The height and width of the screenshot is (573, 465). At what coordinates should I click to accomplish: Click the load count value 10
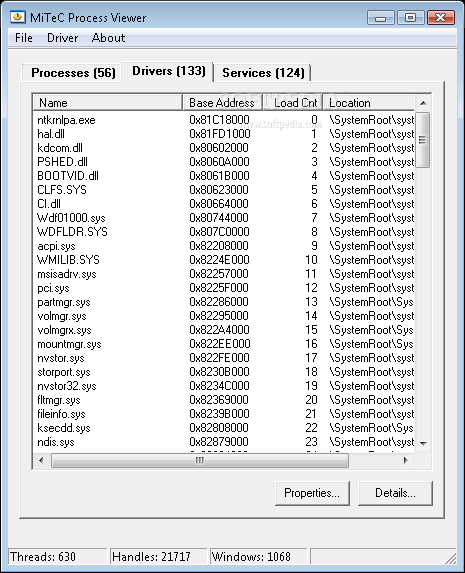tap(311, 260)
